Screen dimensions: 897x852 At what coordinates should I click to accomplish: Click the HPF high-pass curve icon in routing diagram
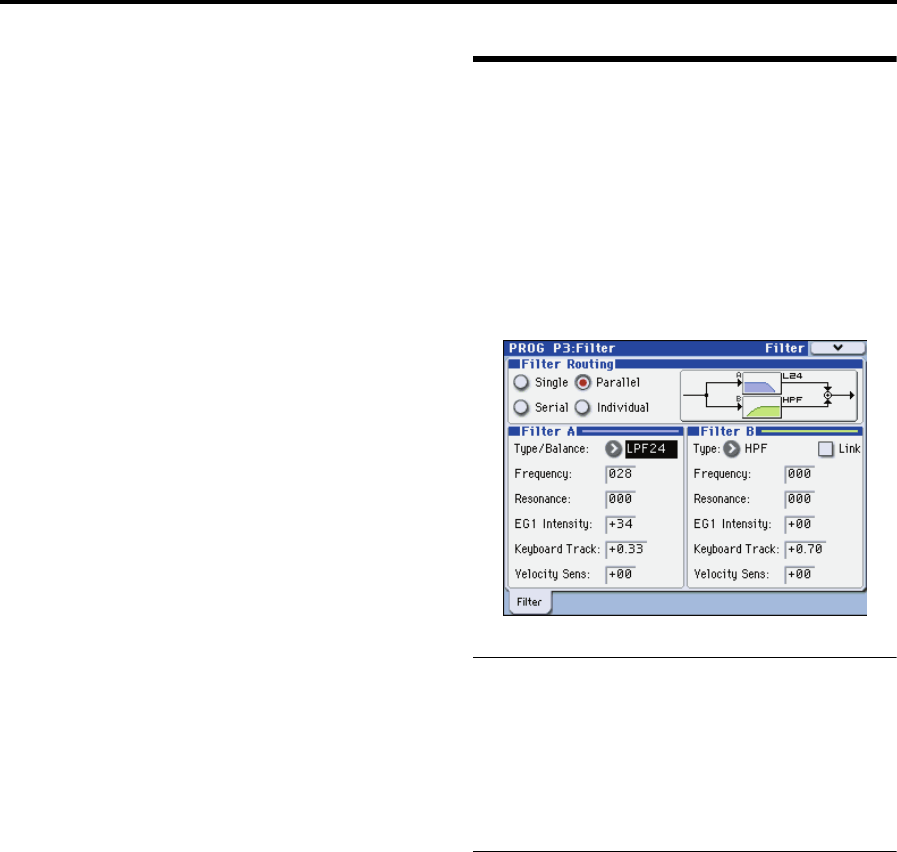click(x=761, y=407)
